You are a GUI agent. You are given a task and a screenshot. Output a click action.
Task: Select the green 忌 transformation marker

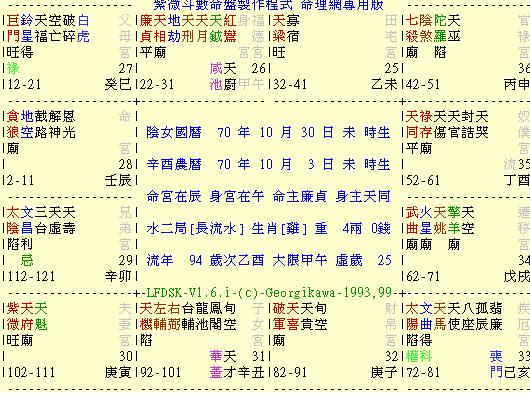point(27,260)
